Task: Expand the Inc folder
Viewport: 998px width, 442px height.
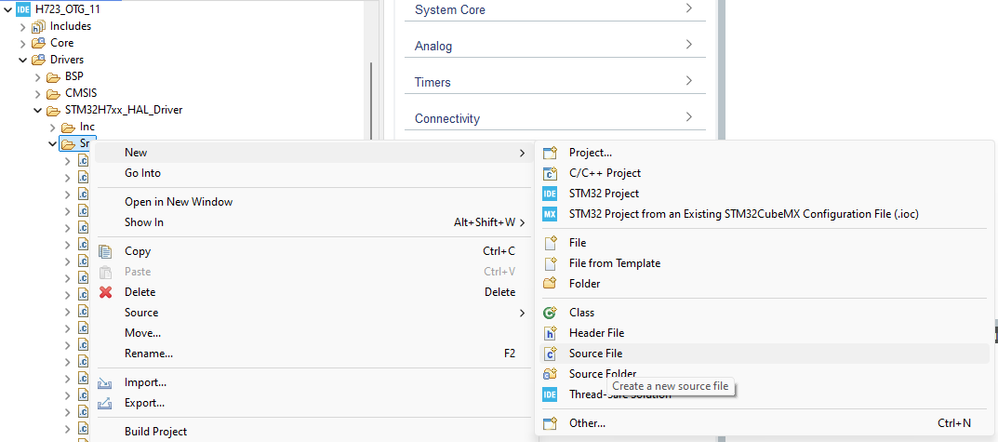Action: click(x=53, y=127)
